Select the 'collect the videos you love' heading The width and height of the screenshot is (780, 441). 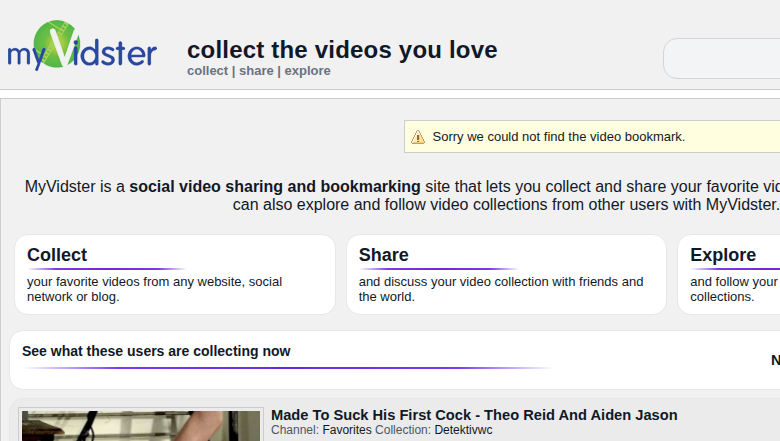(x=341, y=49)
